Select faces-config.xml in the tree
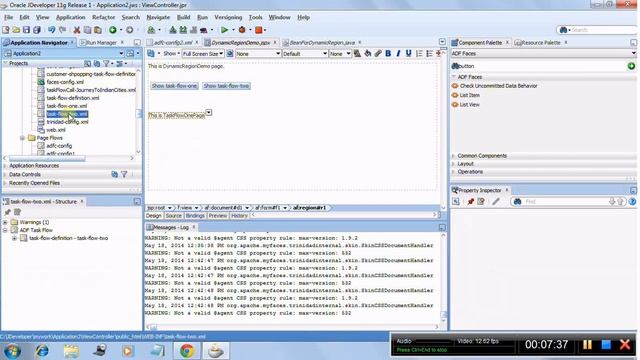 coord(65,82)
